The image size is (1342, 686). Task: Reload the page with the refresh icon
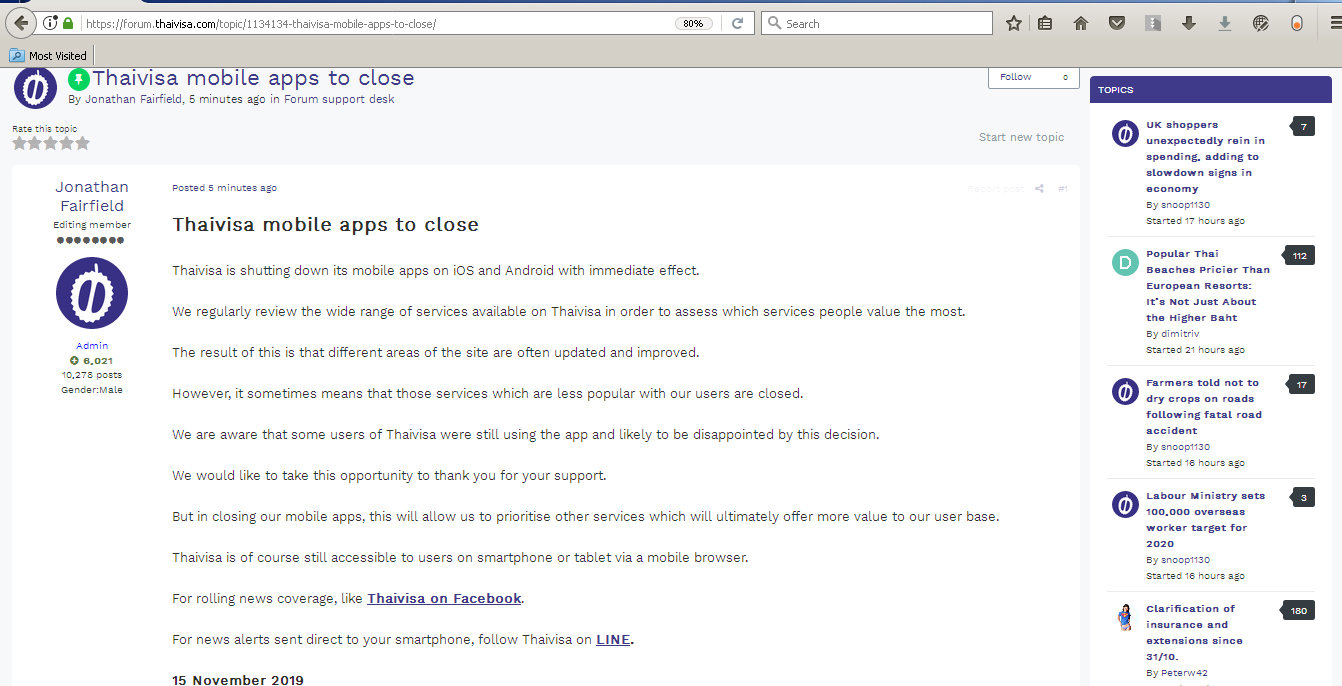(x=738, y=23)
